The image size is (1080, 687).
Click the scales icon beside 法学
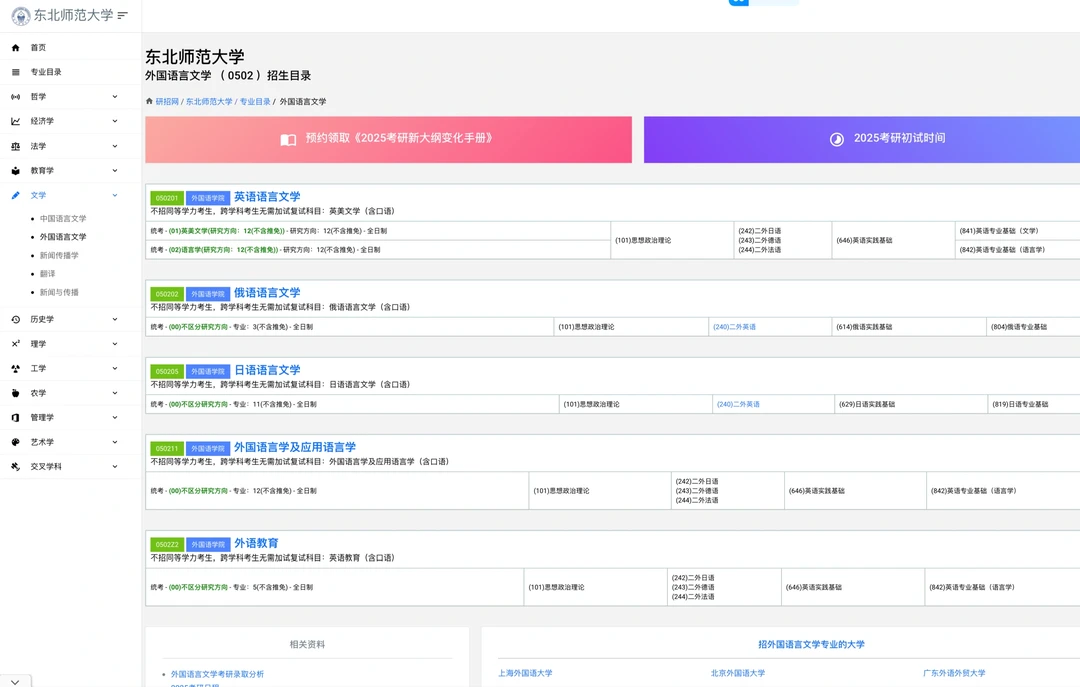[15, 146]
